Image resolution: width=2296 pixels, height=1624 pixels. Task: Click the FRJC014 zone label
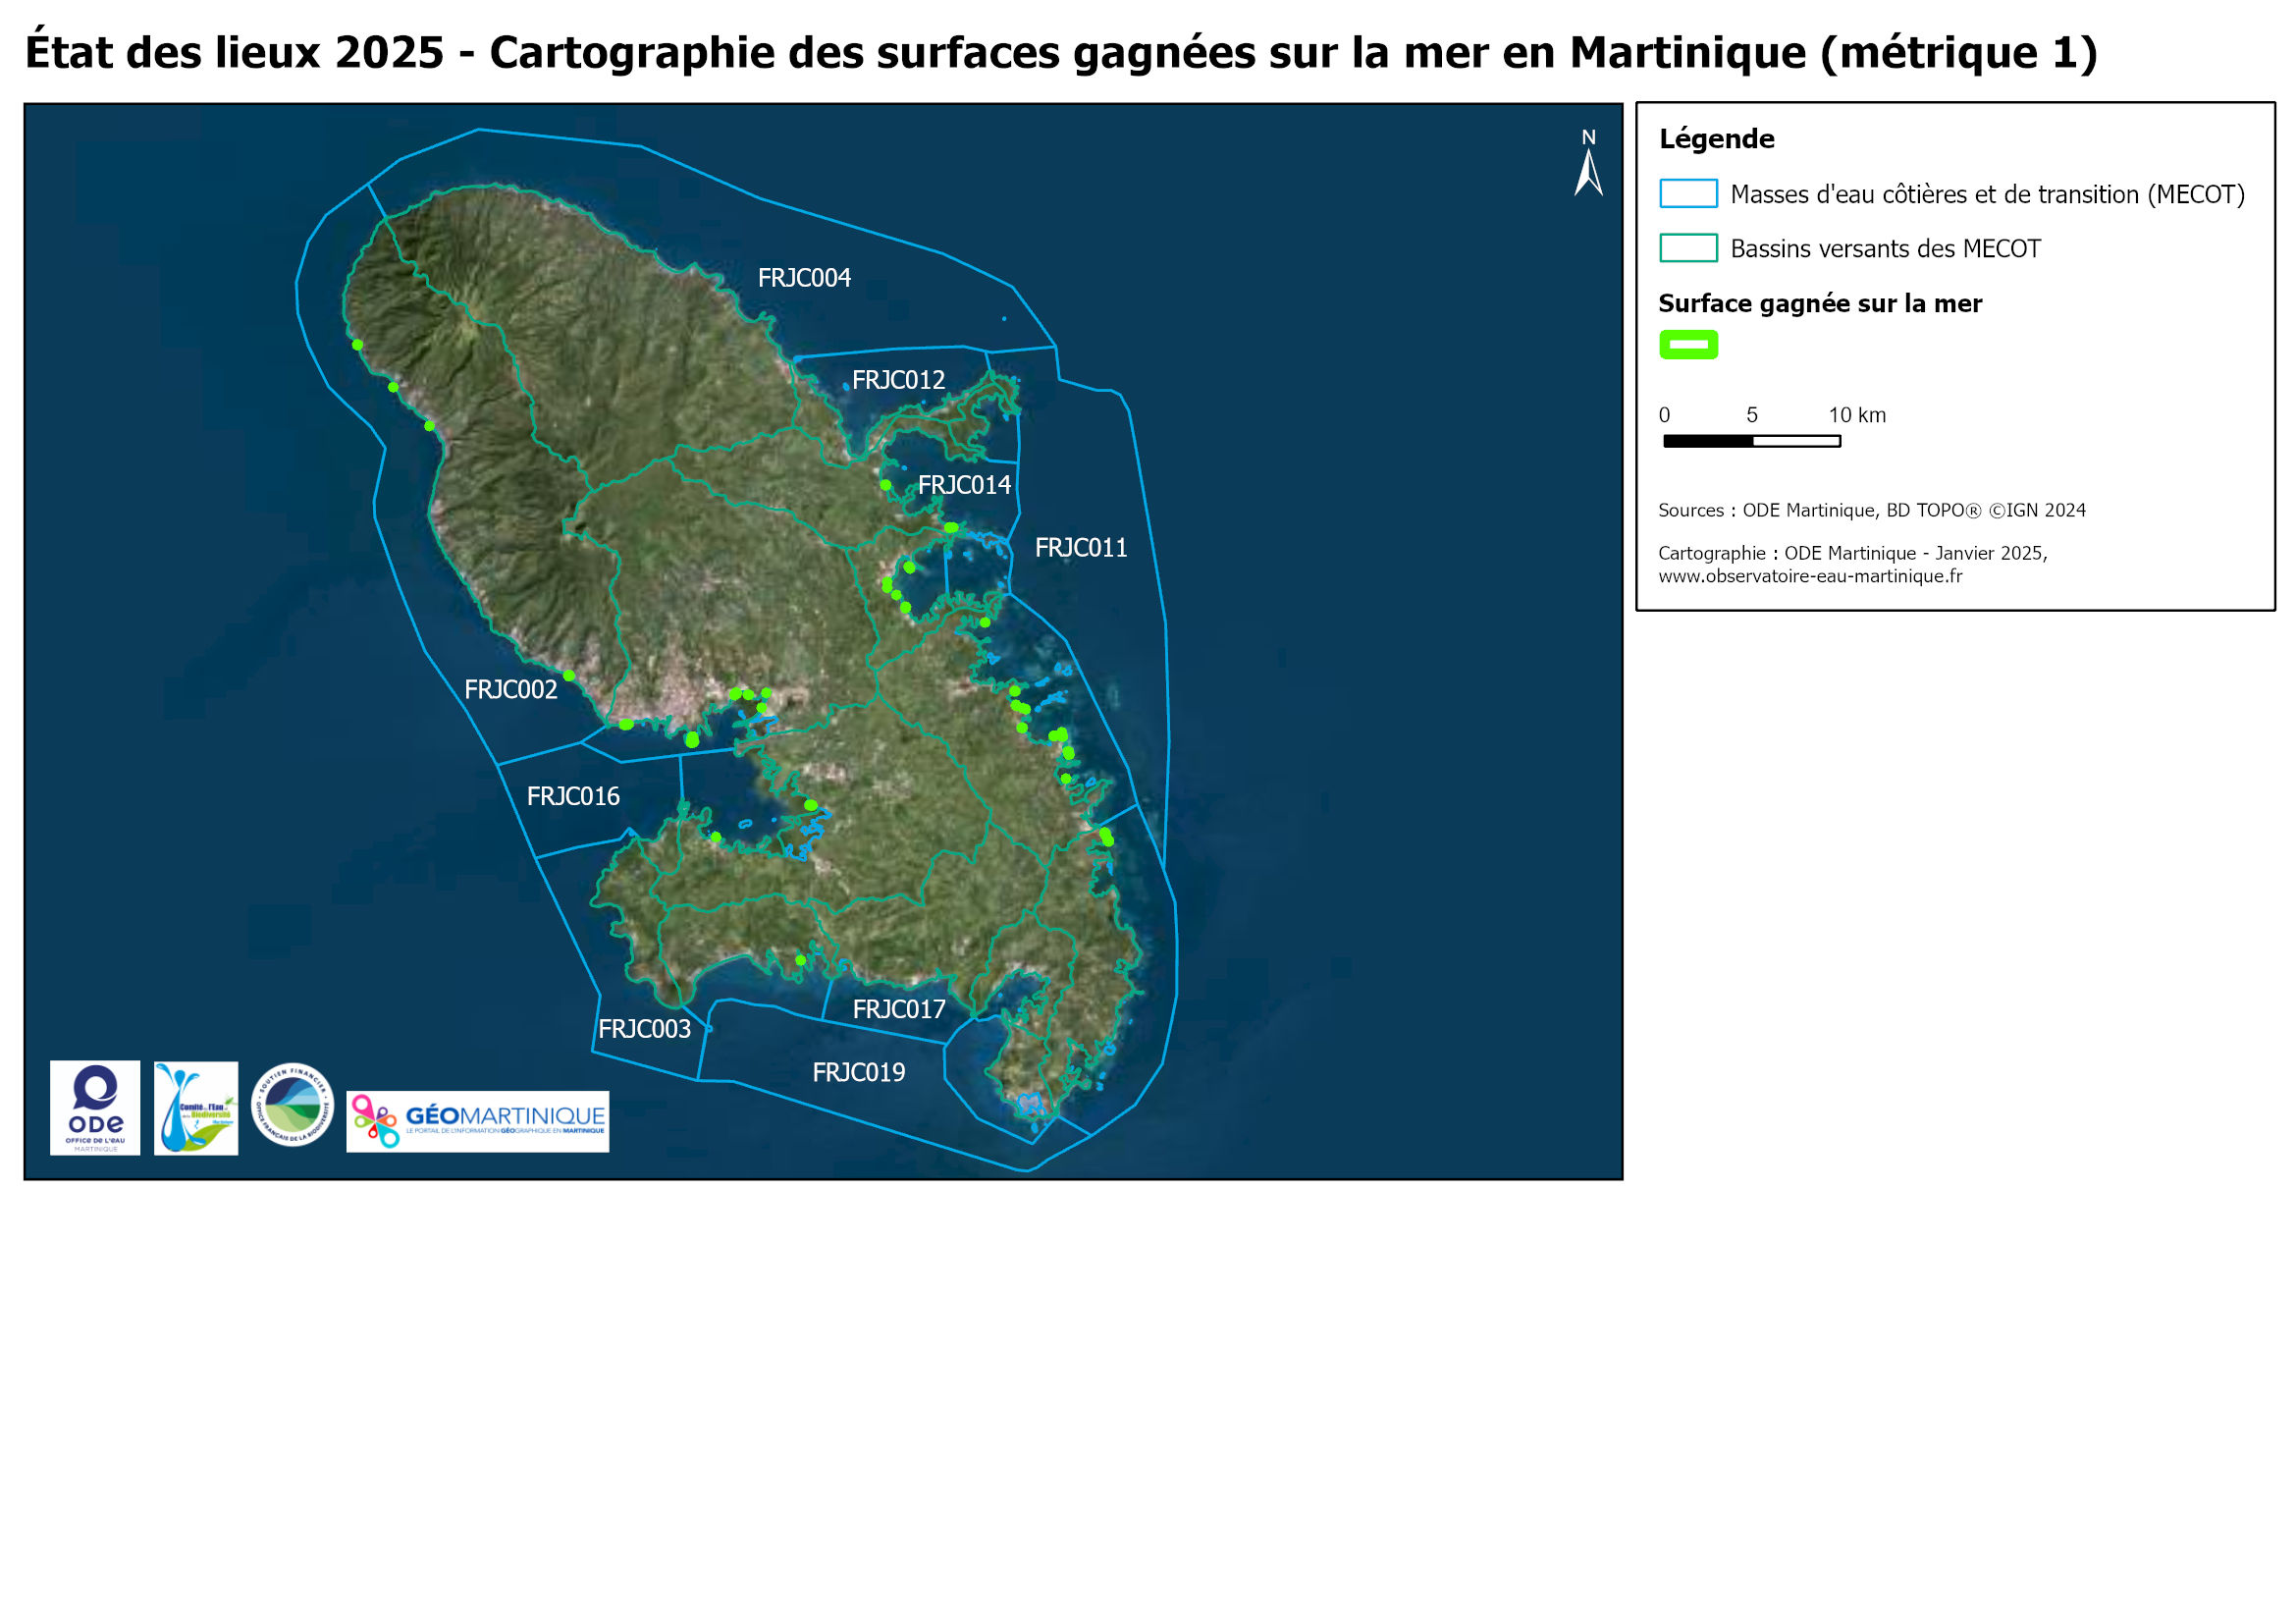964,485
